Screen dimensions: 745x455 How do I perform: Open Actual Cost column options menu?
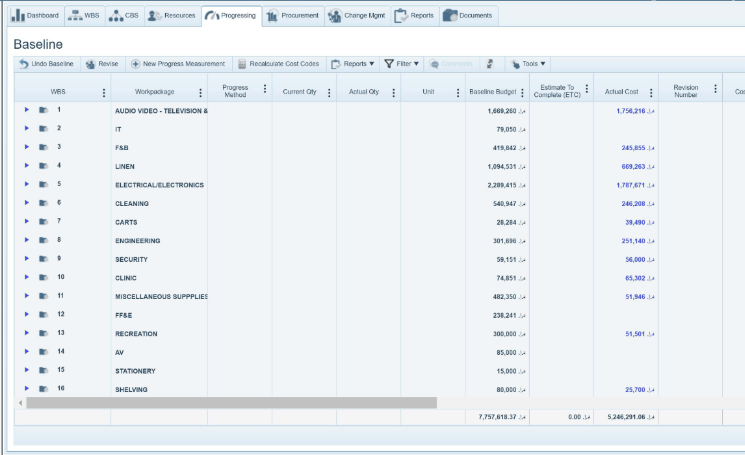[651, 92]
